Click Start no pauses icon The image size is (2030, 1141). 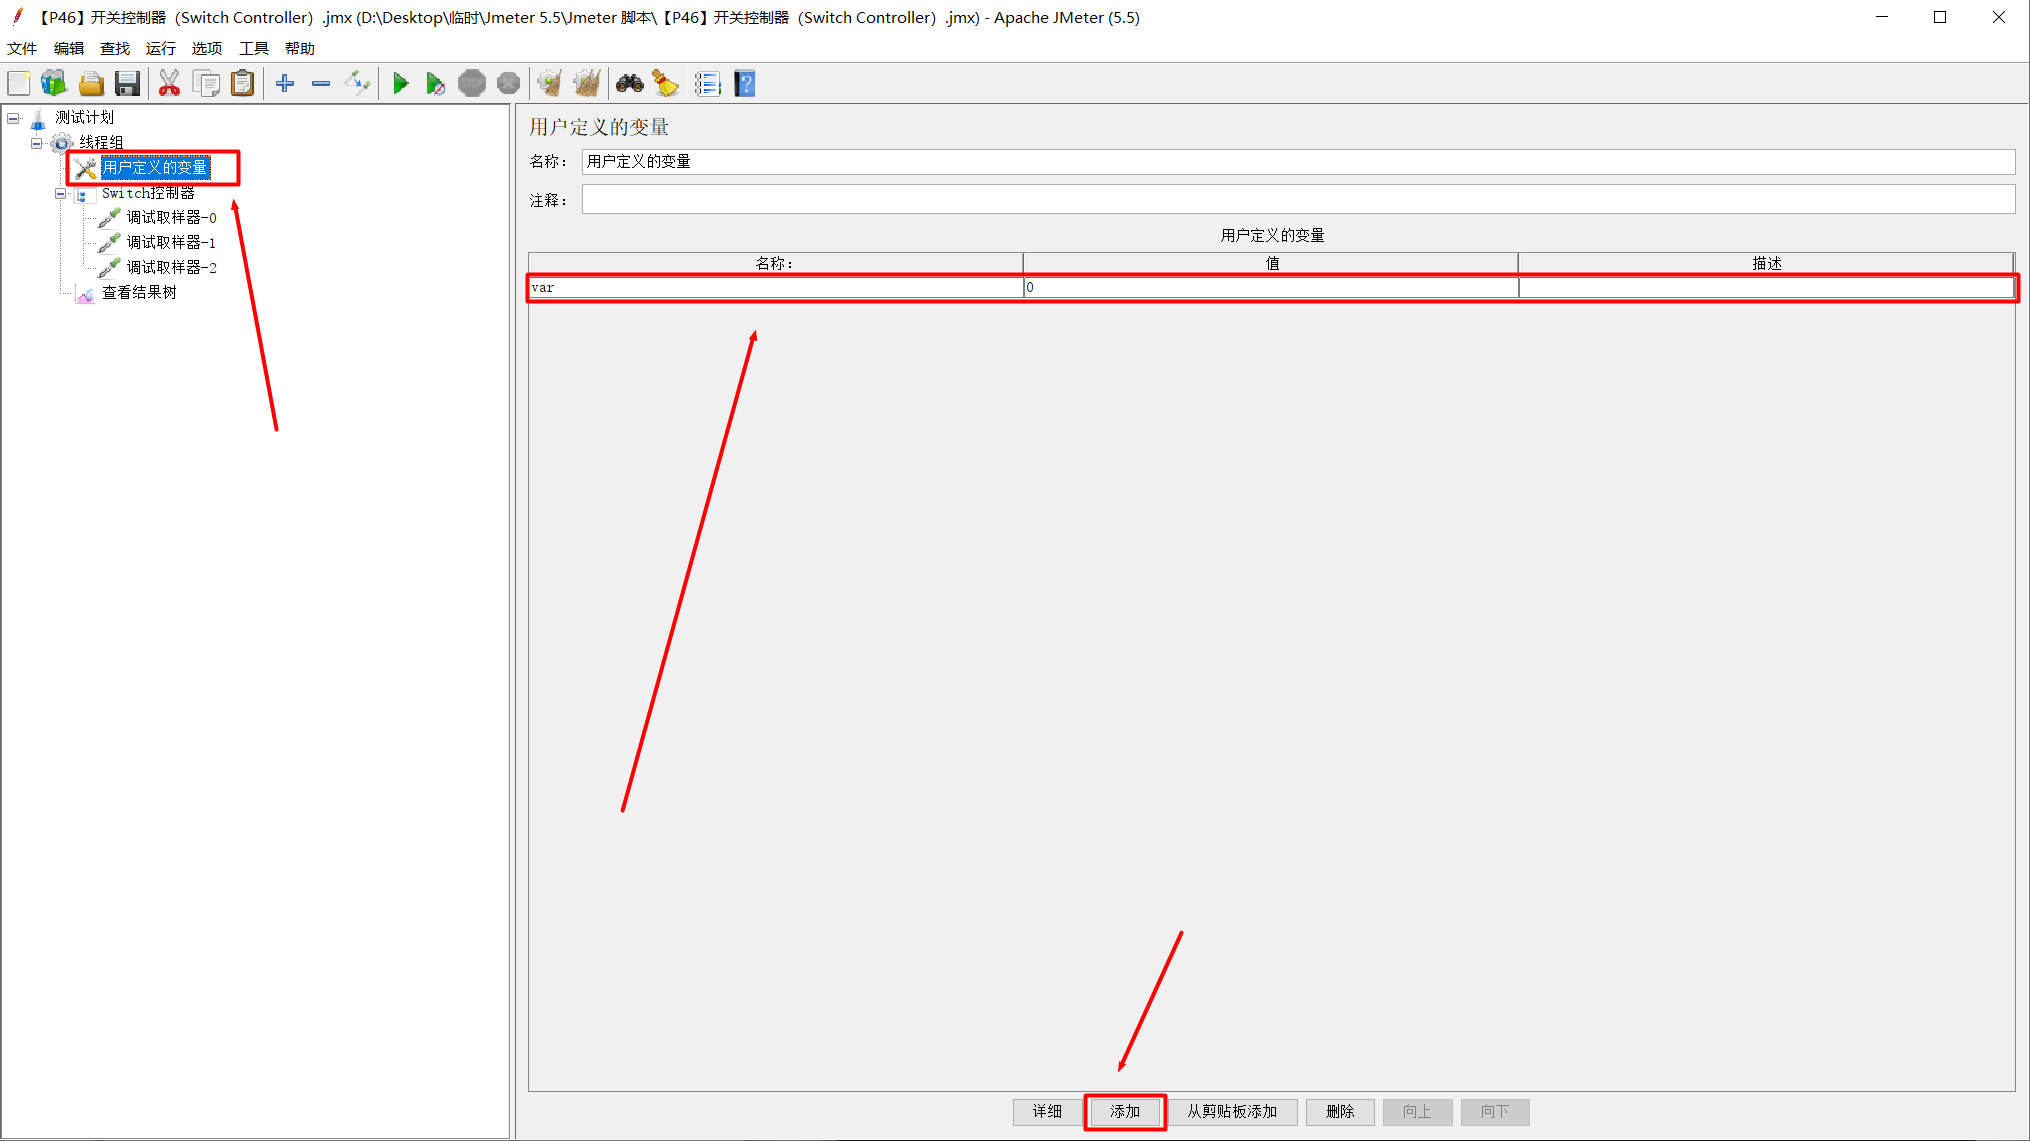coord(435,84)
